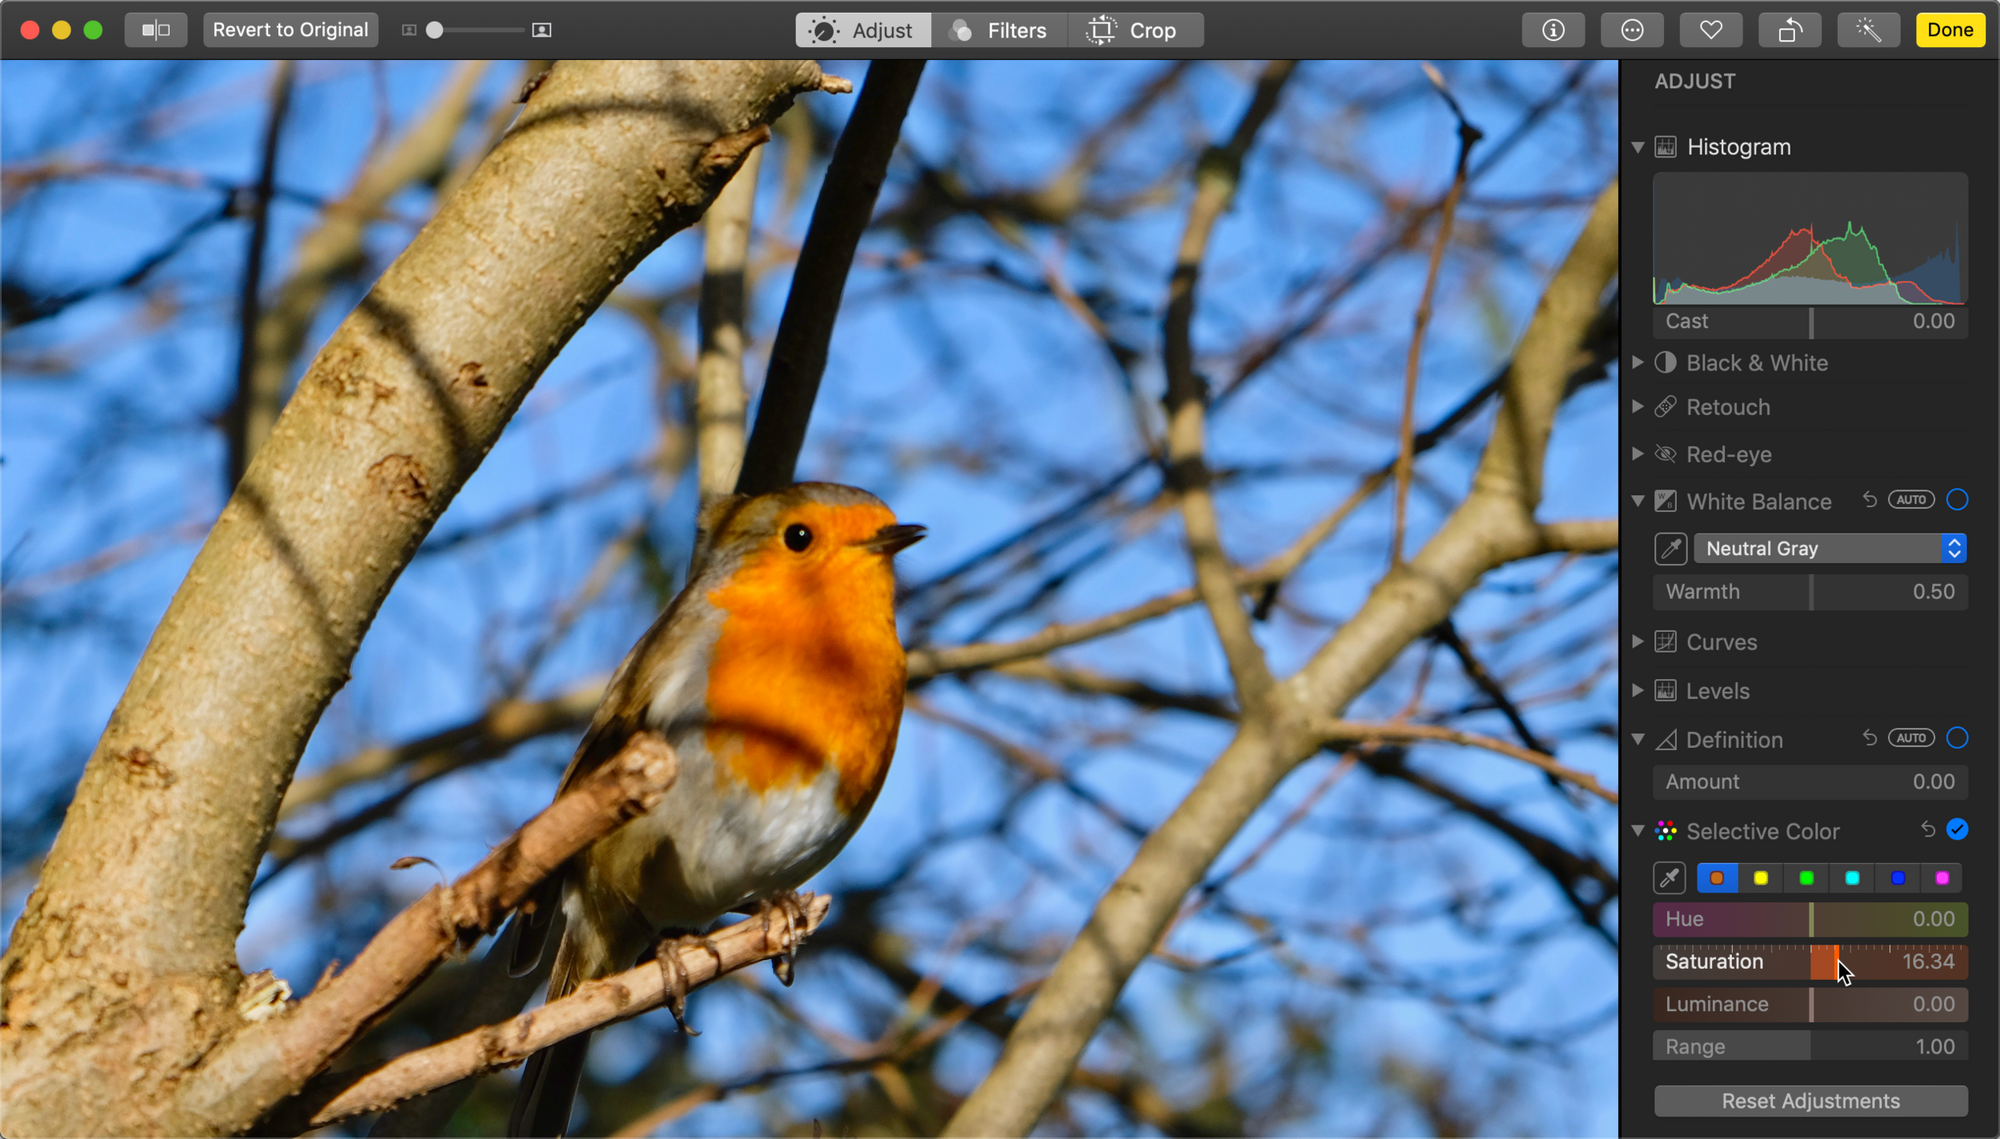
Task: Expand the Red-eye section
Action: point(1637,453)
